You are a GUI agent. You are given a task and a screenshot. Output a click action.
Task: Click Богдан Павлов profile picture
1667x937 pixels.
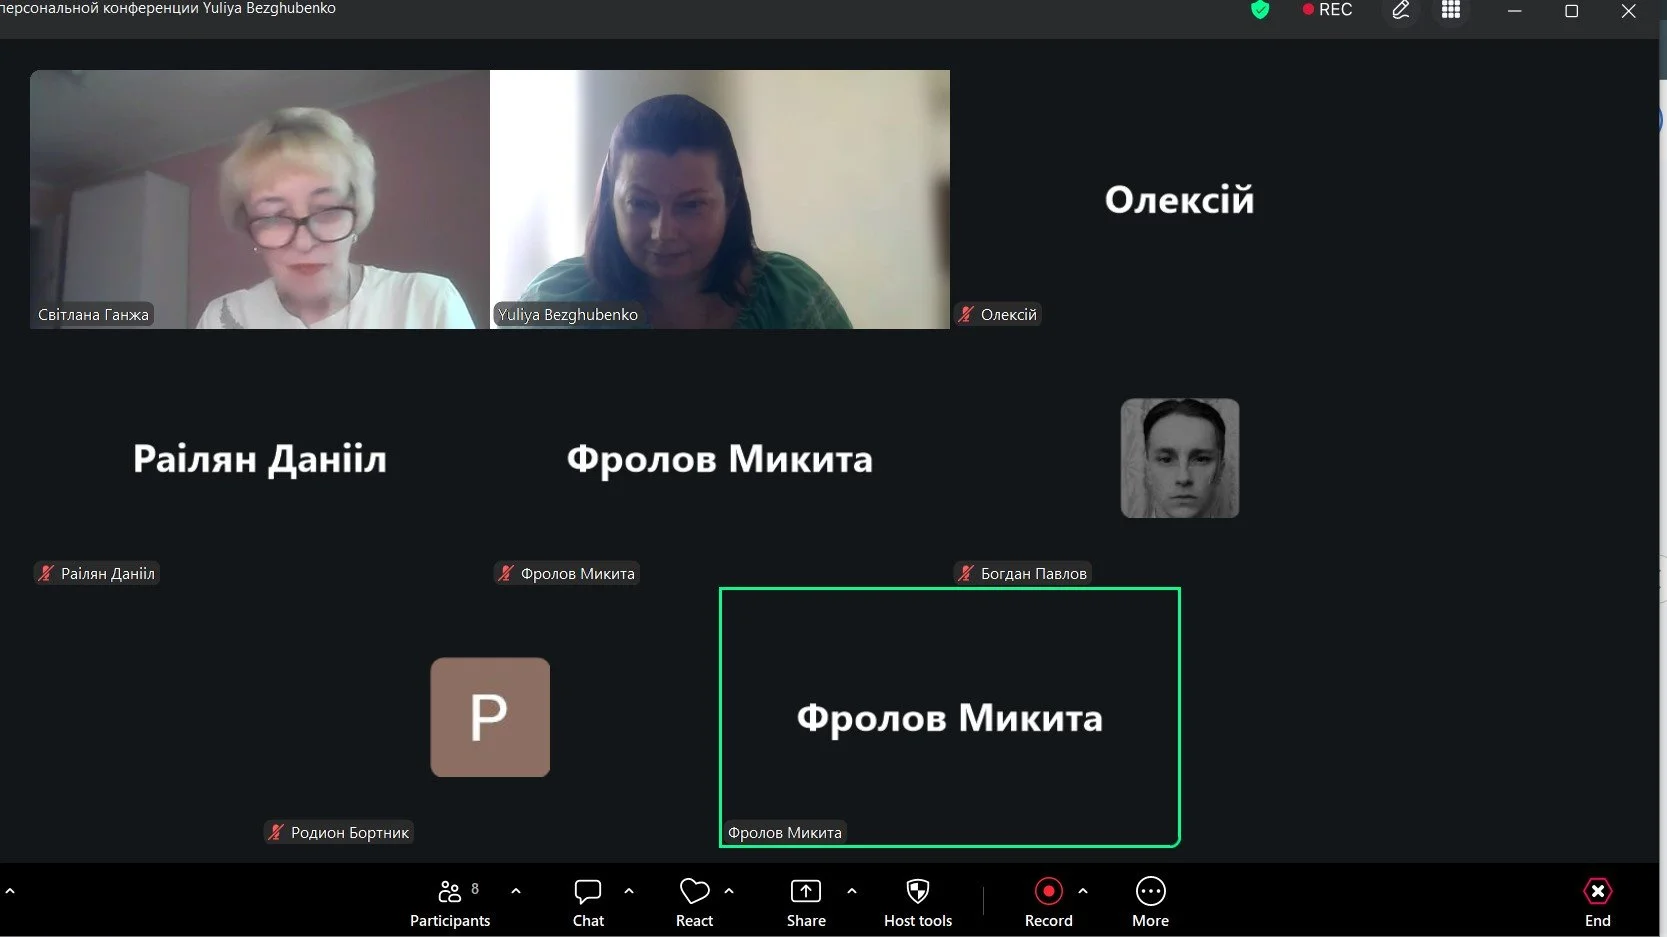click(1180, 458)
